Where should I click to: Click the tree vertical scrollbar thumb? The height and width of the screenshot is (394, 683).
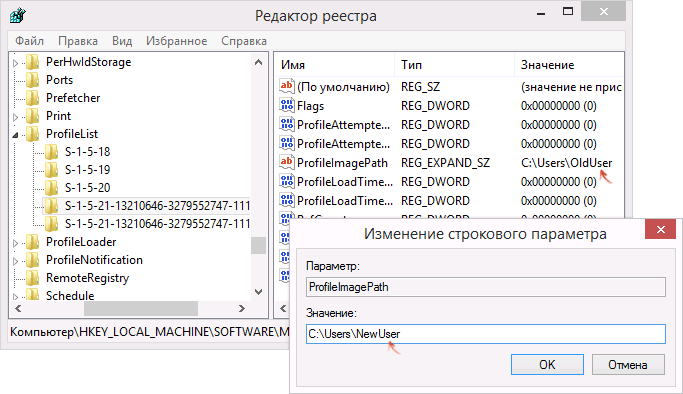(258, 245)
